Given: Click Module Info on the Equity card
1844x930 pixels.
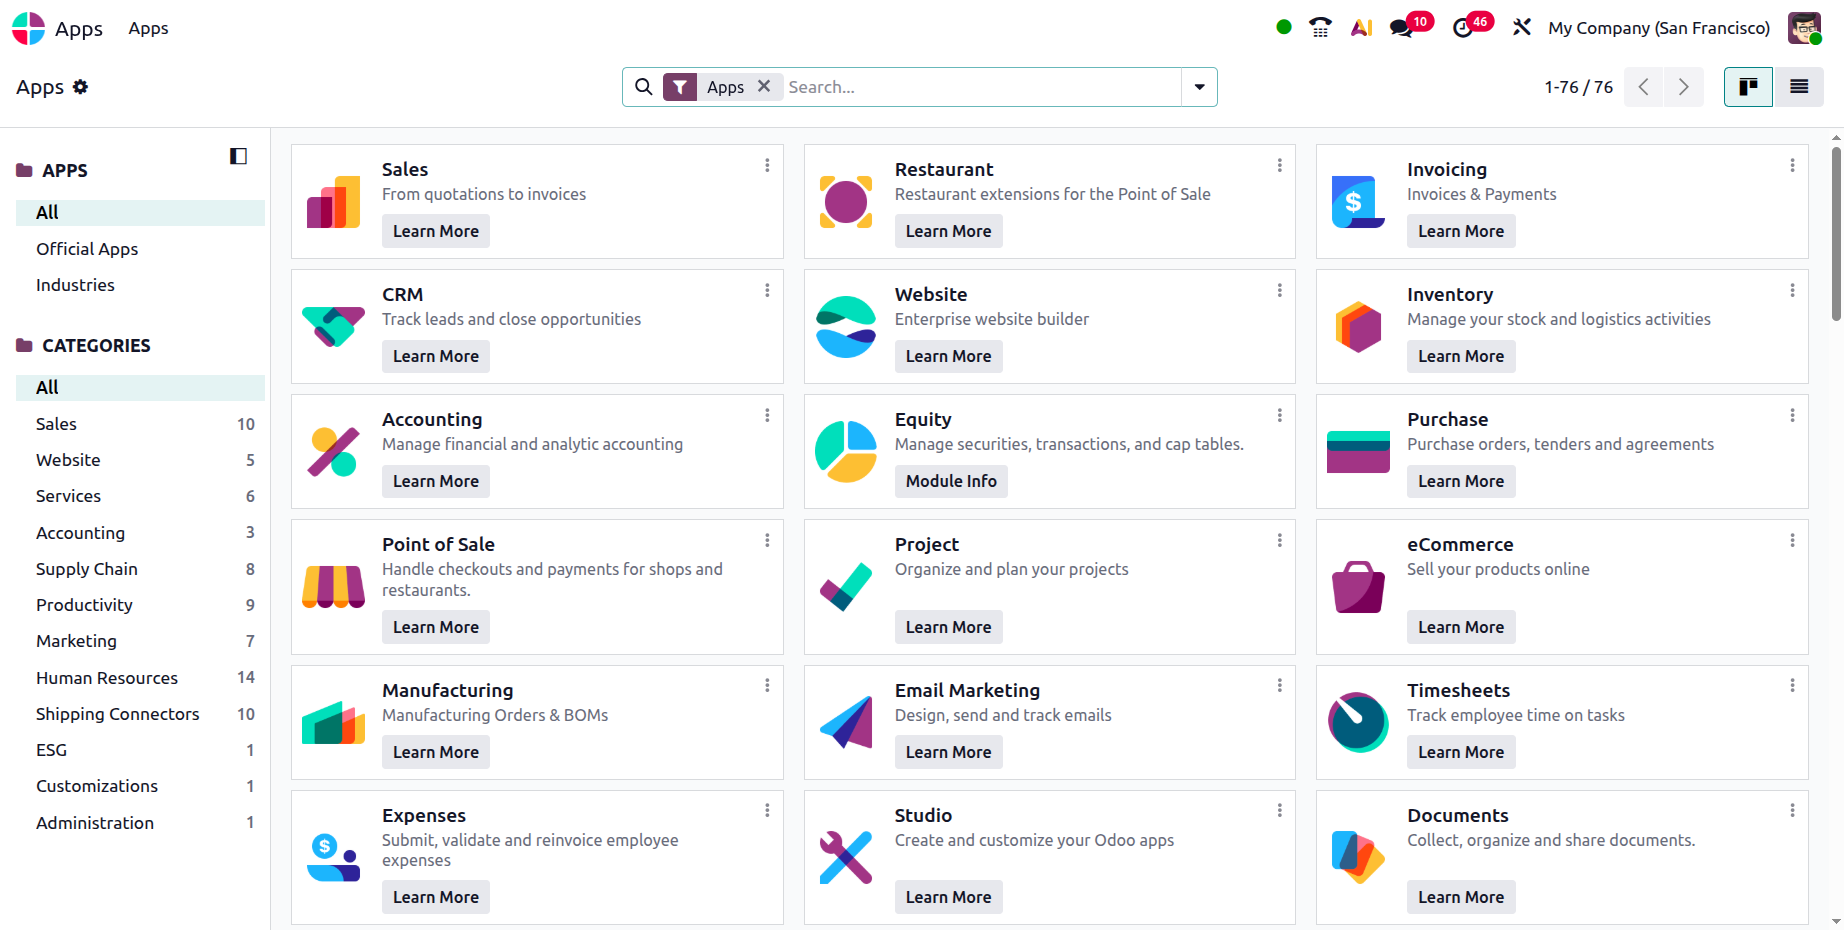Looking at the screenshot, I should 951,481.
